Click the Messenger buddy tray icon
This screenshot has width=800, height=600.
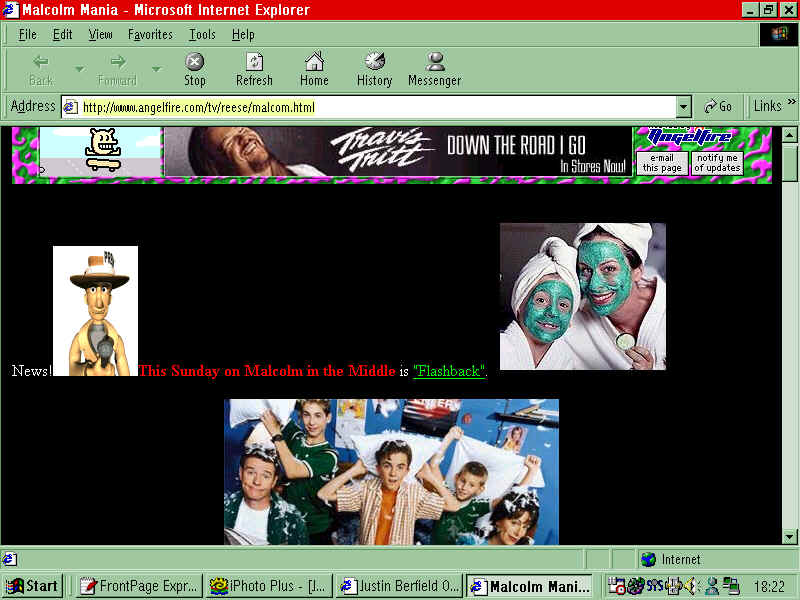712,586
